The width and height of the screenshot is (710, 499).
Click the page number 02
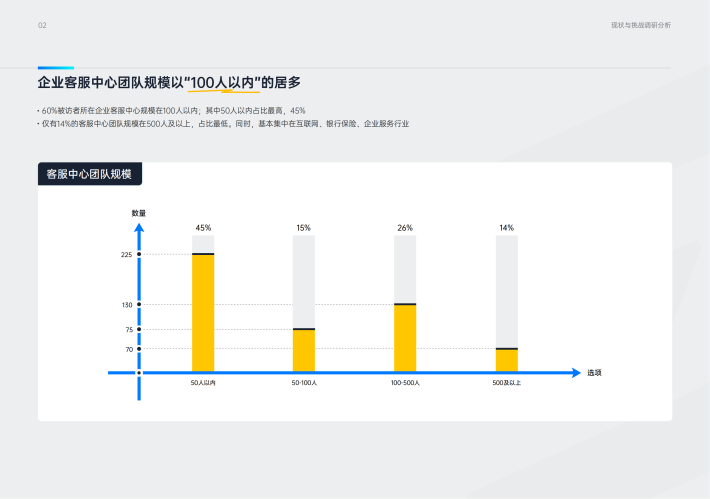pyautogui.click(x=42, y=25)
